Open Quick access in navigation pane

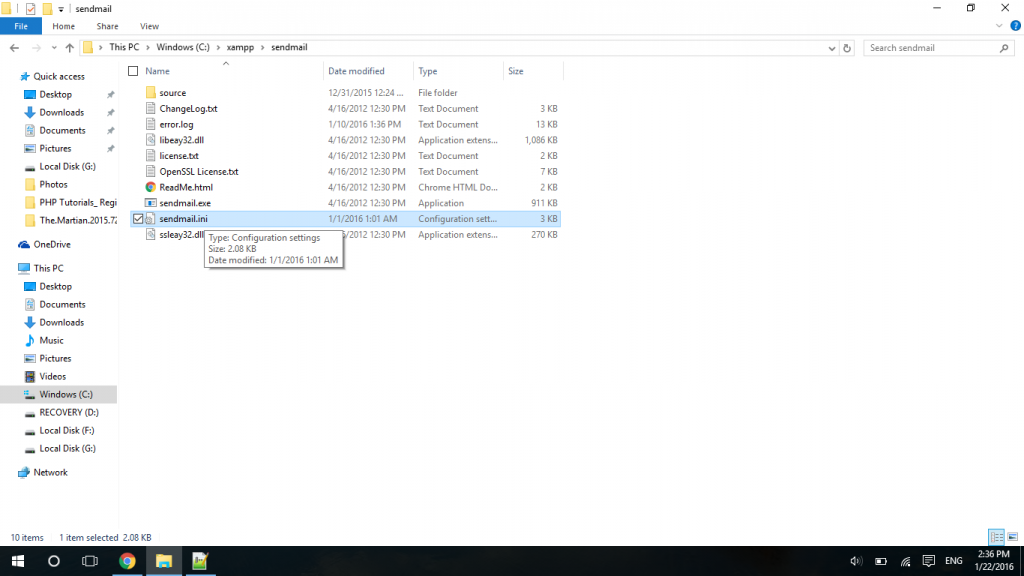[x=59, y=76]
